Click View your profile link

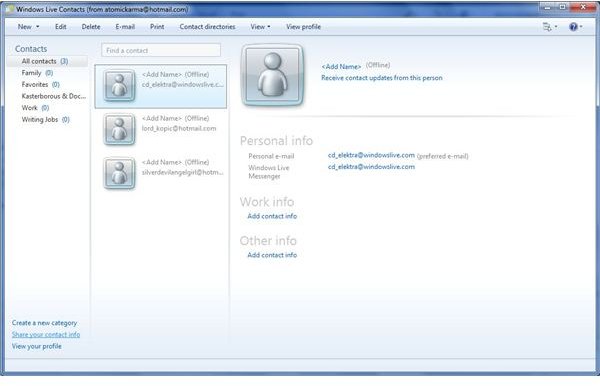pyautogui.click(x=37, y=346)
